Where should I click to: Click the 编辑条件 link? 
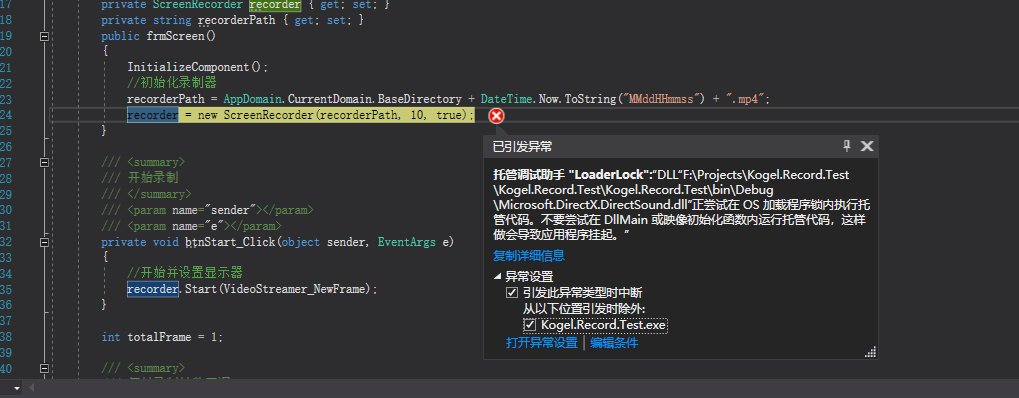point(614,343)
